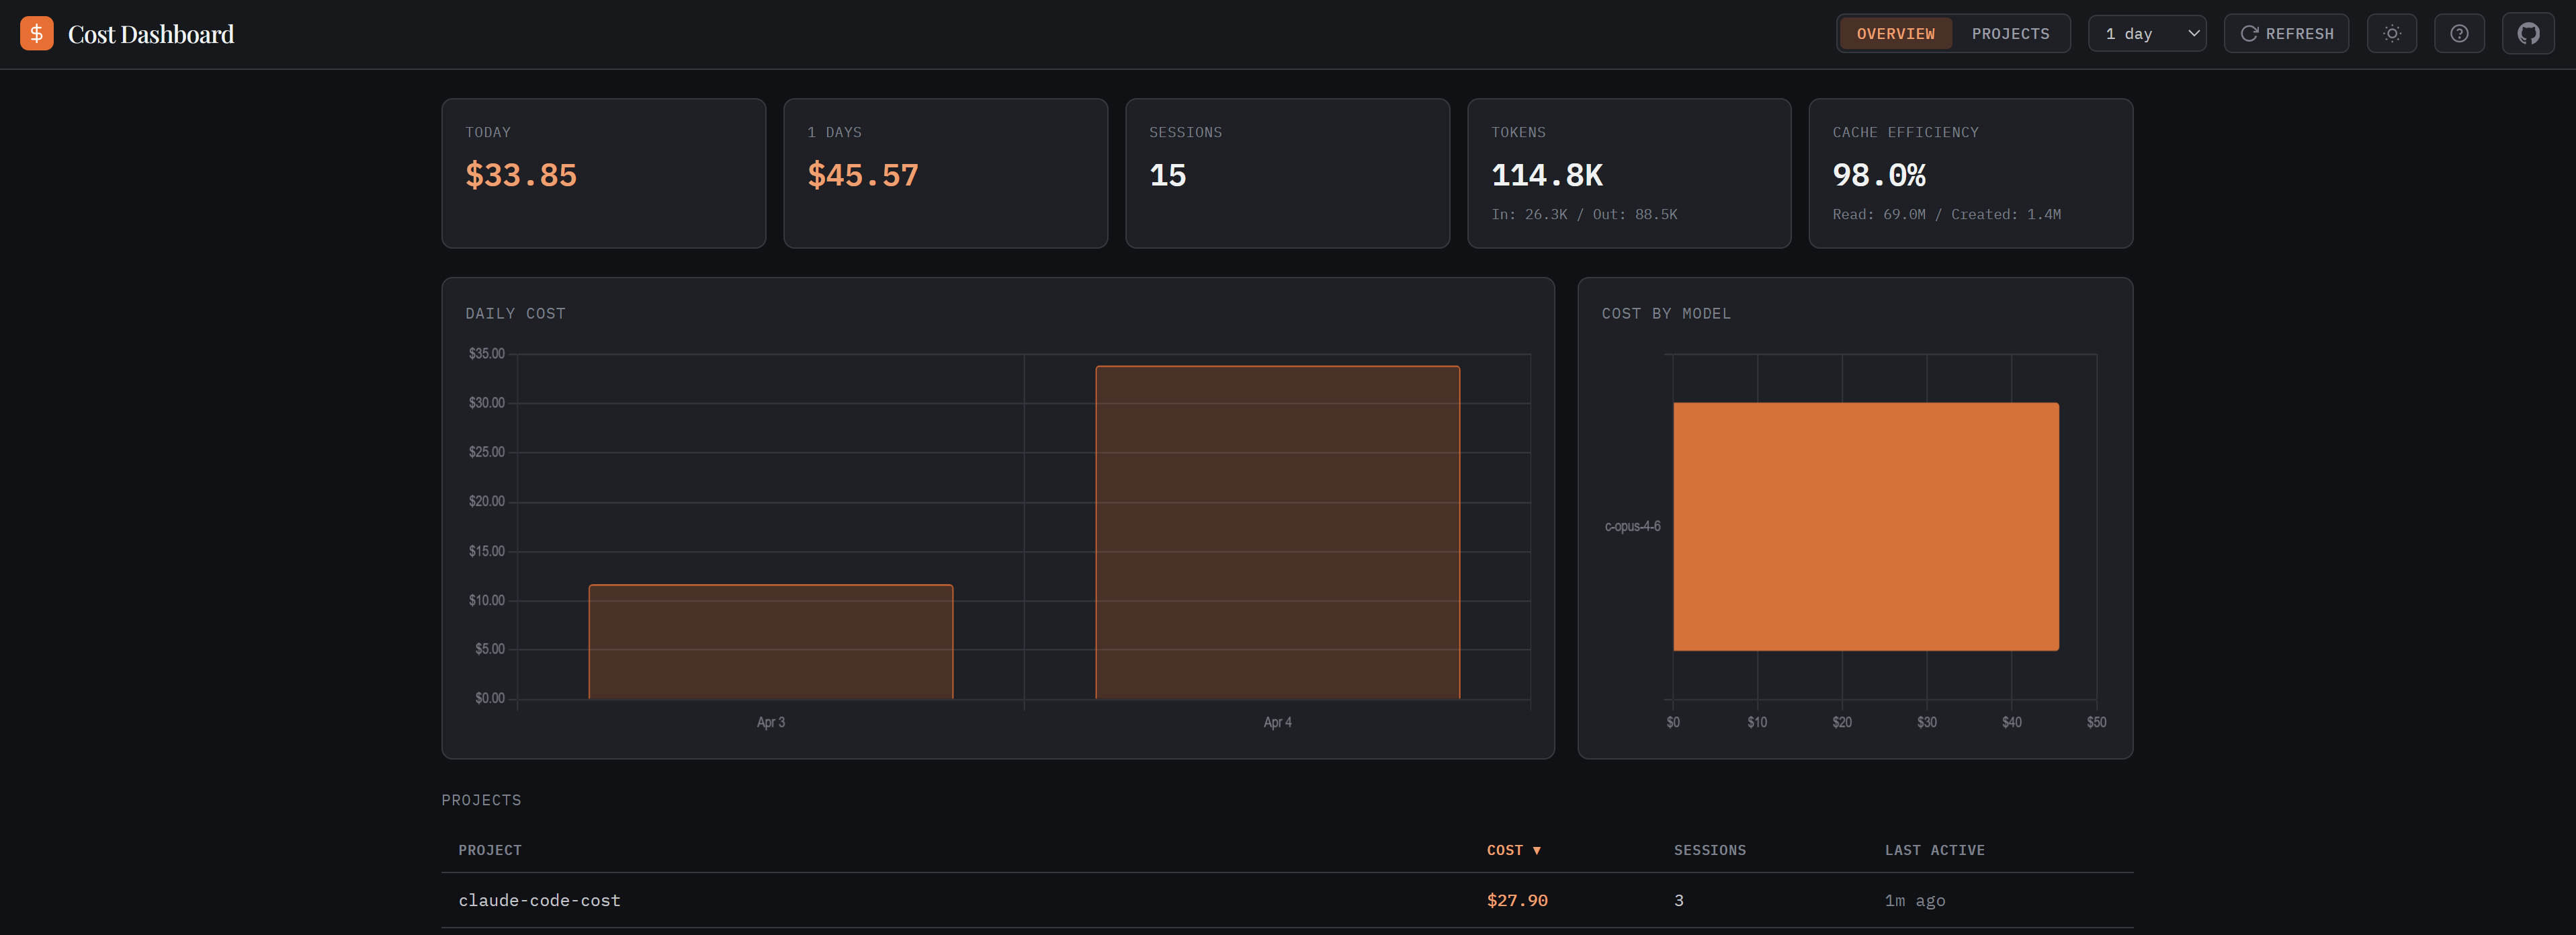Open help with the question mark icon
Screen dimensions: 2576x935
(2458, 34)
